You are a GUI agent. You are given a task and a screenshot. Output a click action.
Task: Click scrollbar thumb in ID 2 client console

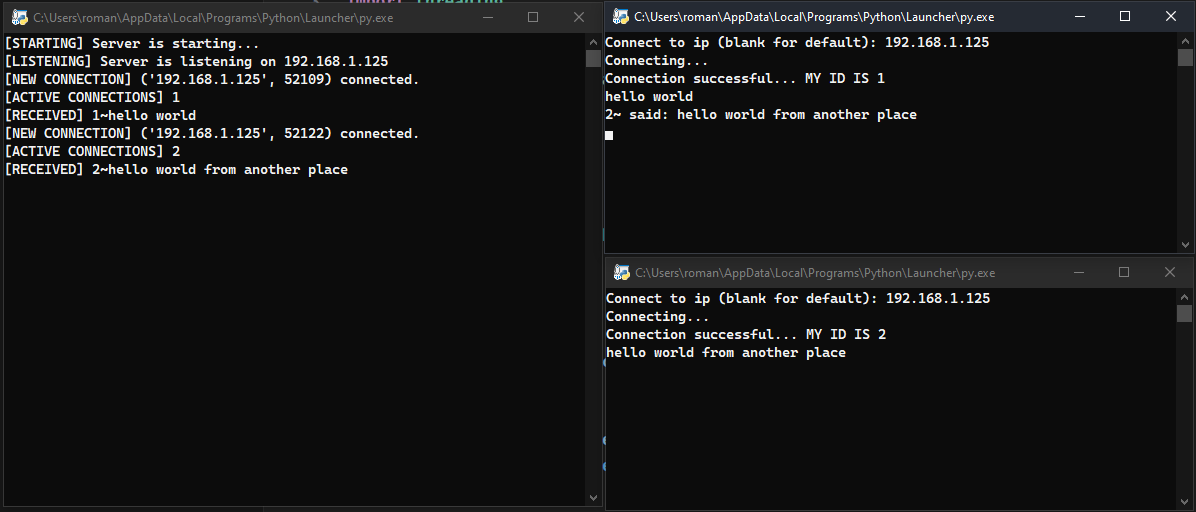coord(1185,314)
